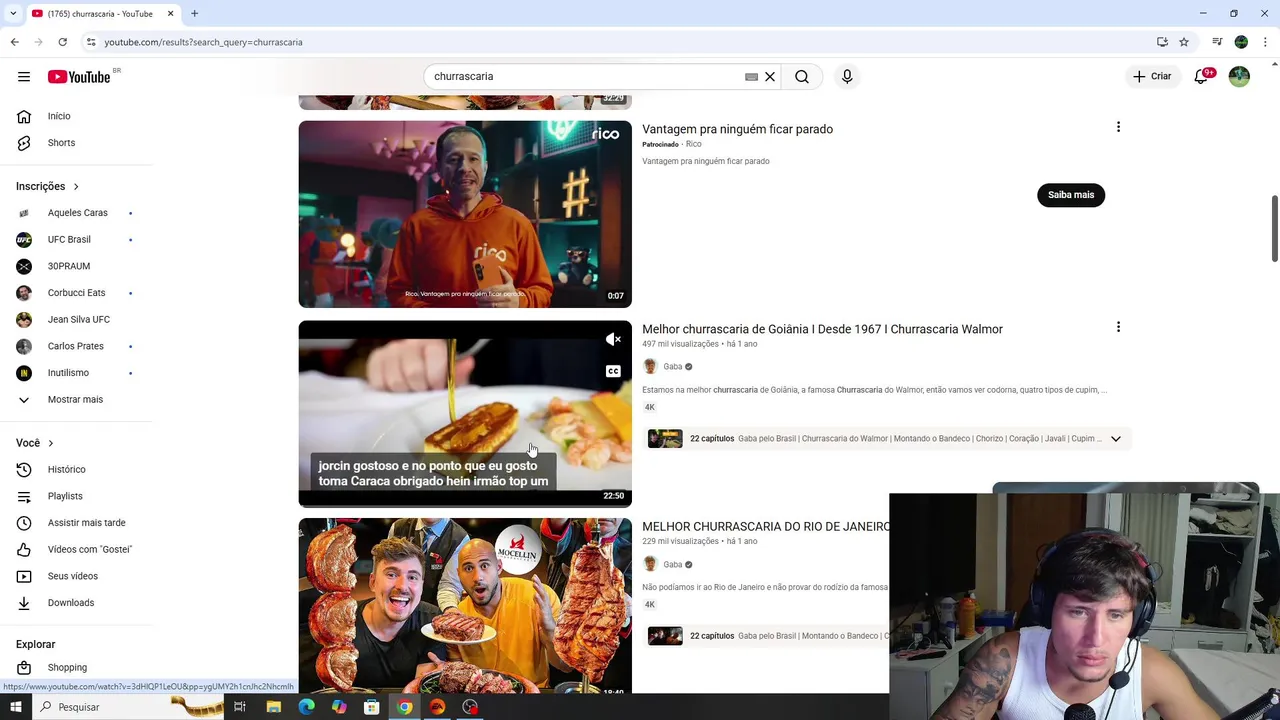The image size is (1280, 720).
Task: Open the Aqueles Caras subscription
Action: (x=77, y=213)
